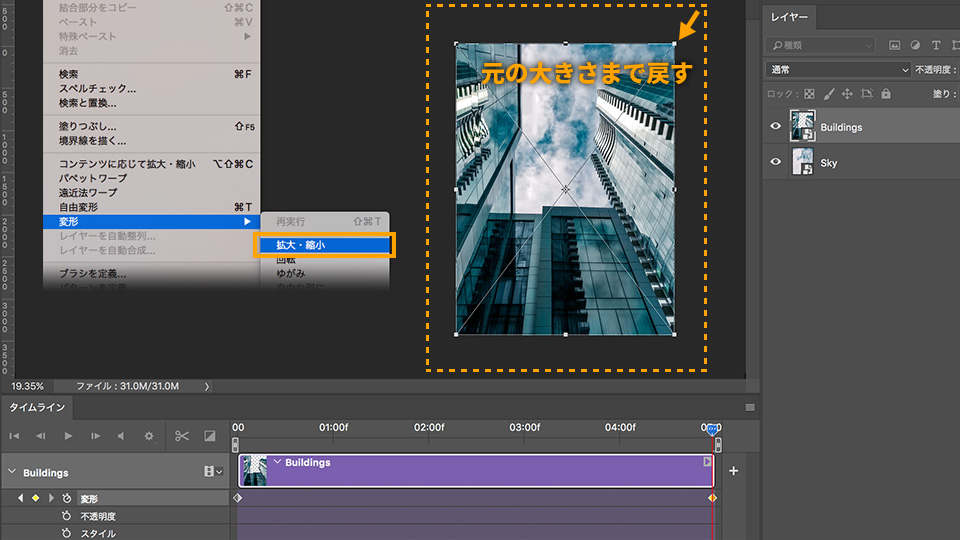This screenshot has width=960, height=540.
Task: Choose コンテンツに応じて拡大・縮小 item
Action: click(151, 164)
